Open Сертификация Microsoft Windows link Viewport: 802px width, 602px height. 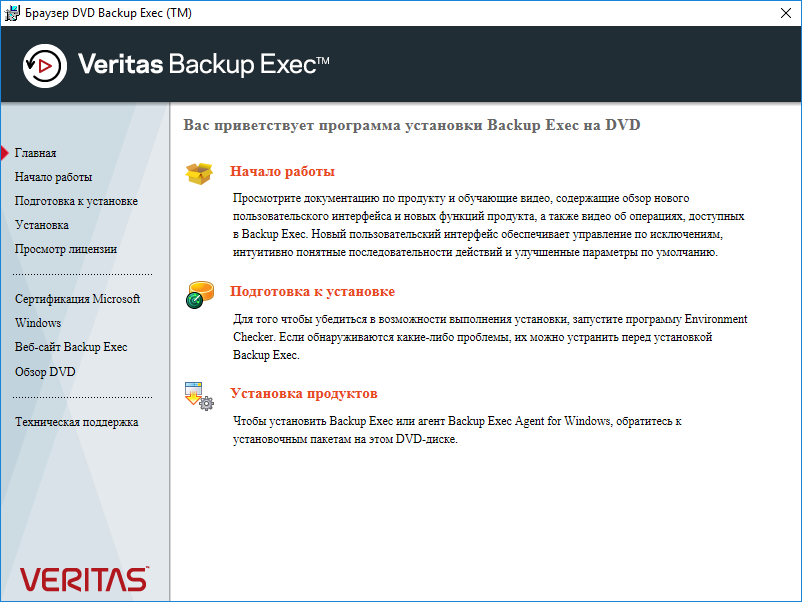[77, 310]
